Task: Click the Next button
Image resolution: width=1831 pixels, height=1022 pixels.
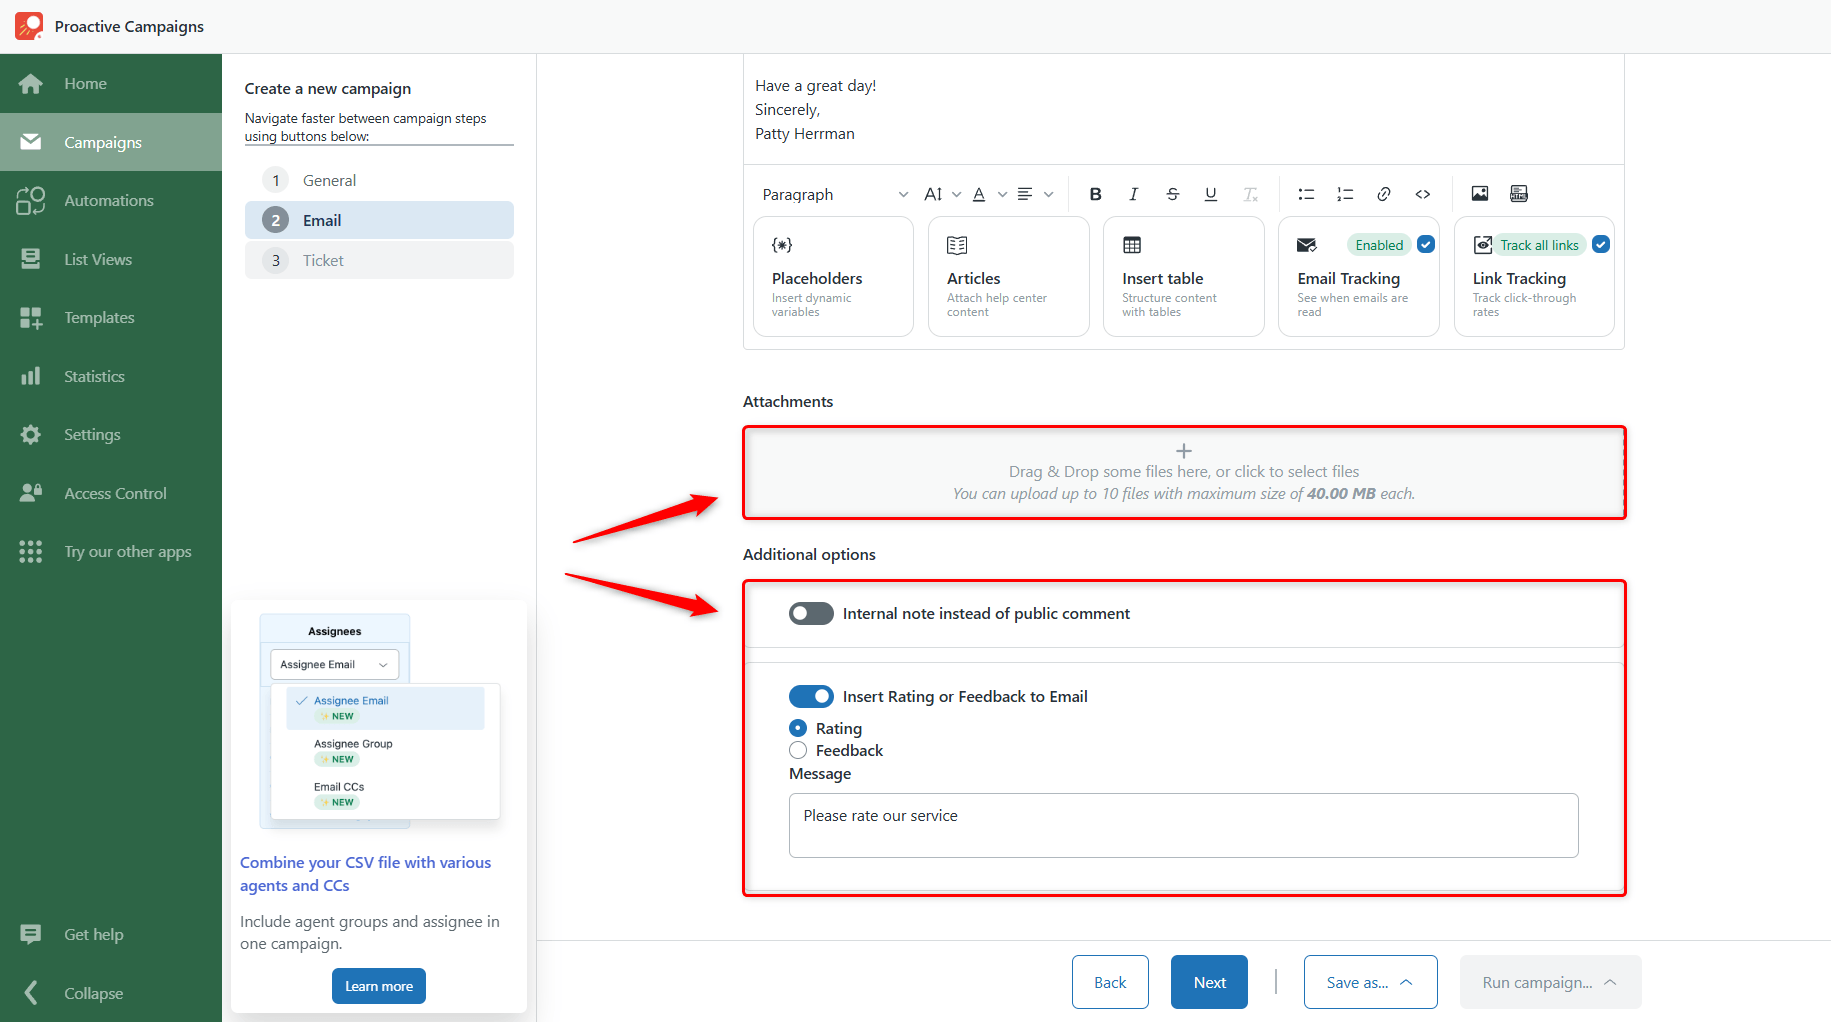Action: (x=1209, y=982)
